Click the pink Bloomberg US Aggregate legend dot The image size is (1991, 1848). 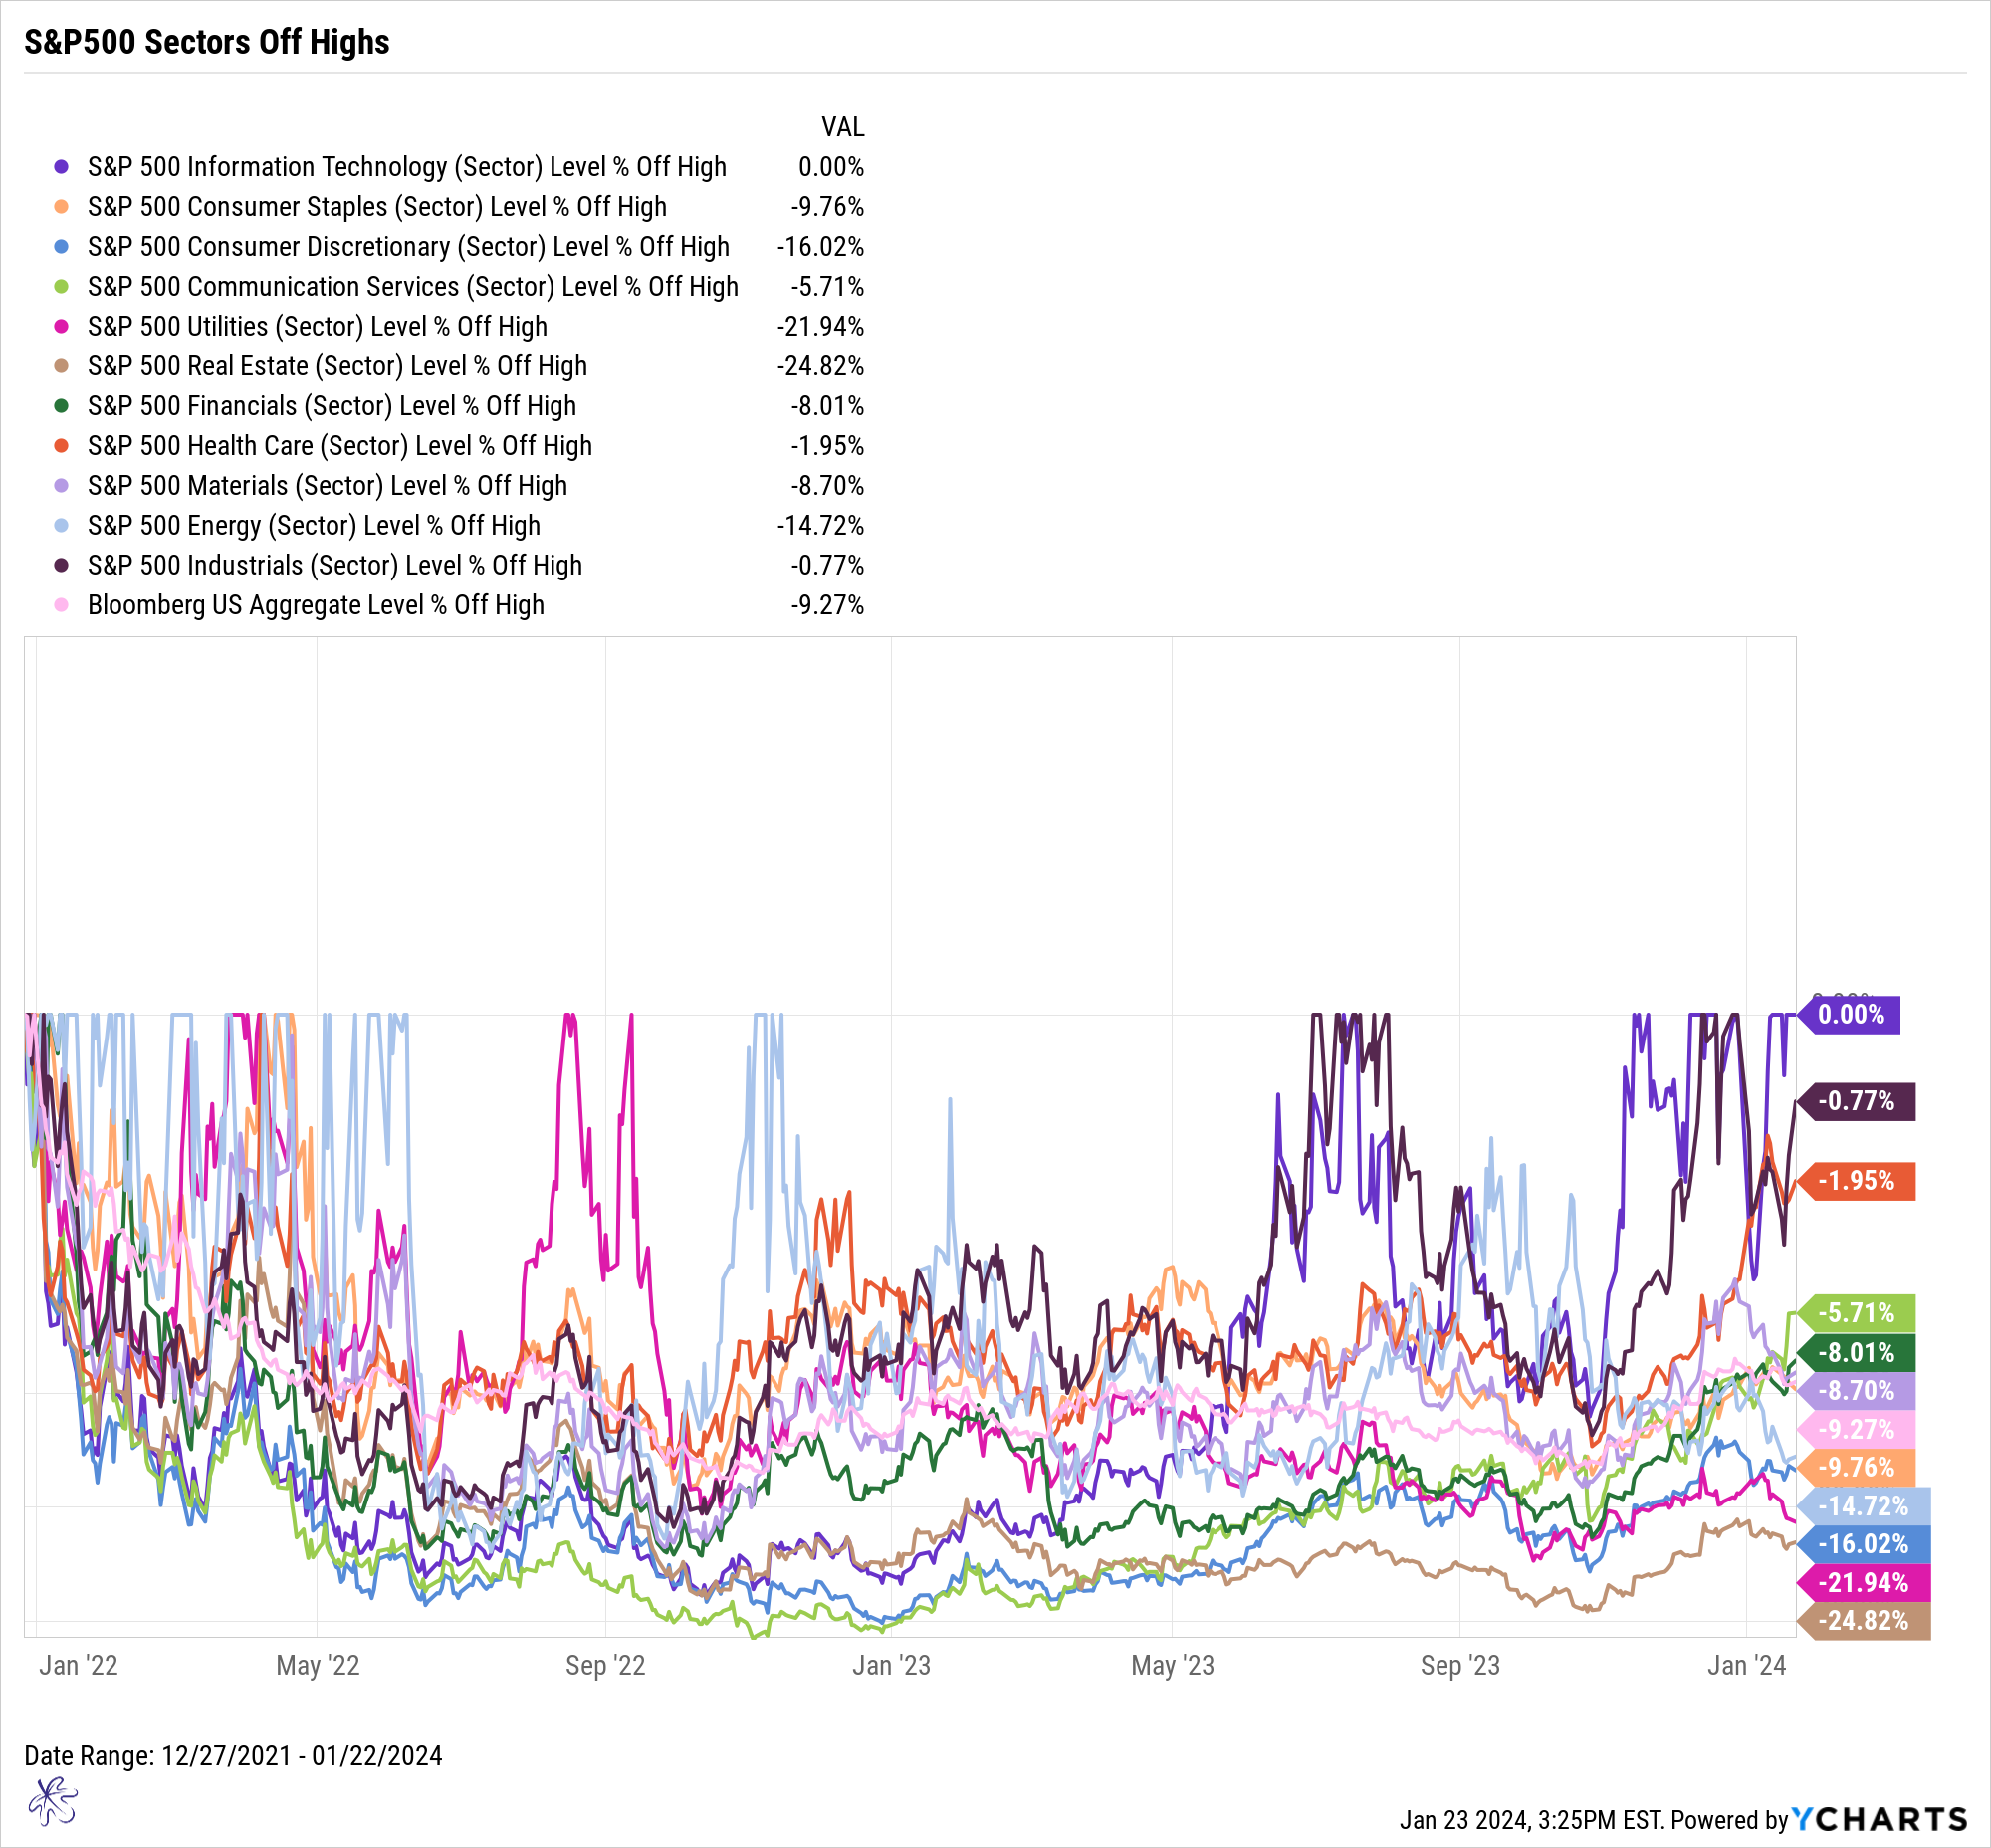(61, 606)
